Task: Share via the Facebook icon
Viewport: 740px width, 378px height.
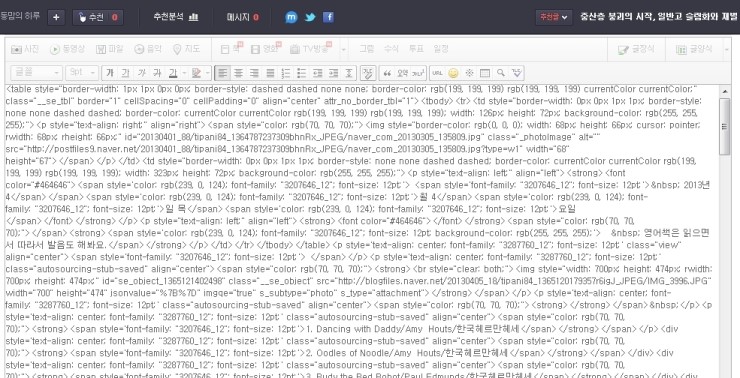Action: click(328, 17)
